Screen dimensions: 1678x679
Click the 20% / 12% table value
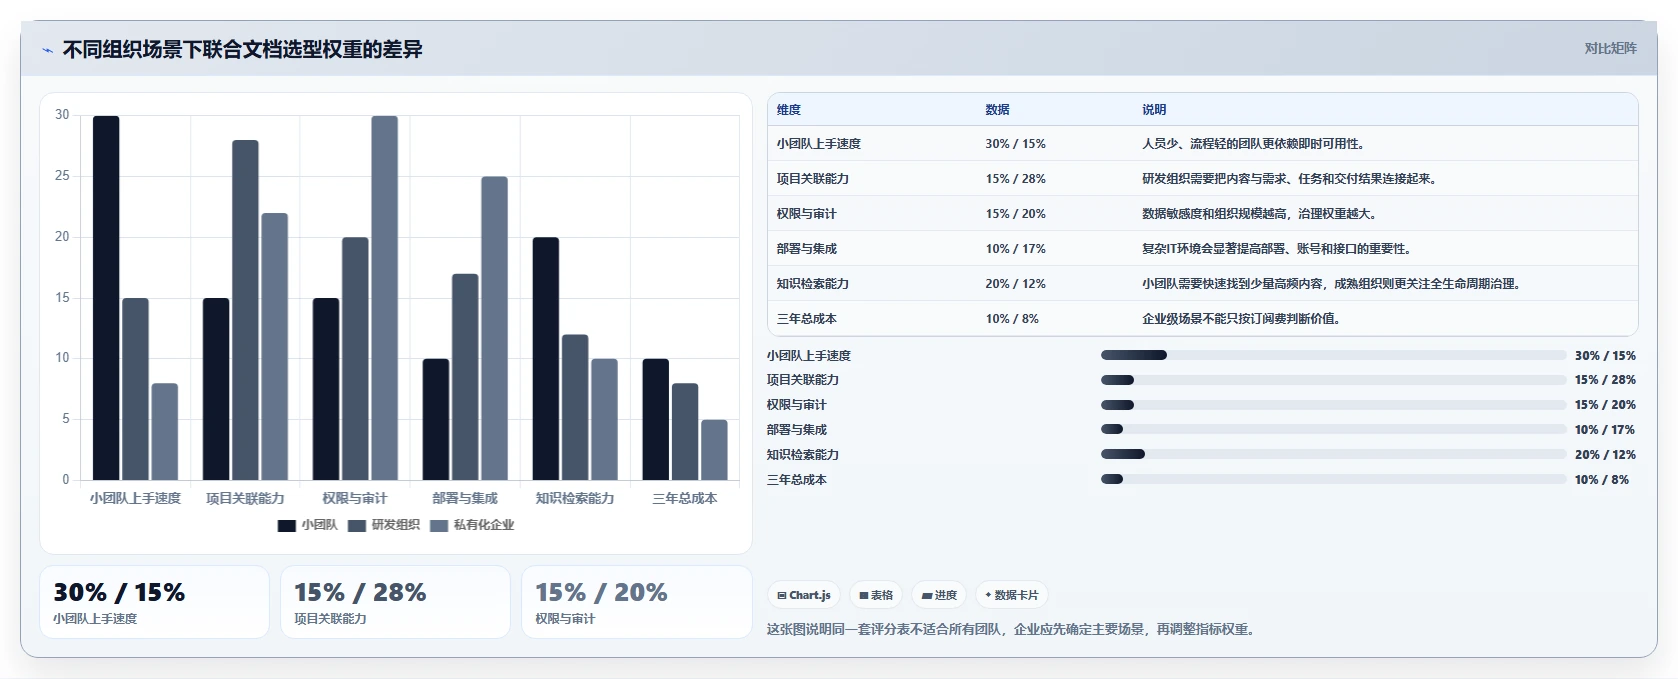click(1015, 284)
